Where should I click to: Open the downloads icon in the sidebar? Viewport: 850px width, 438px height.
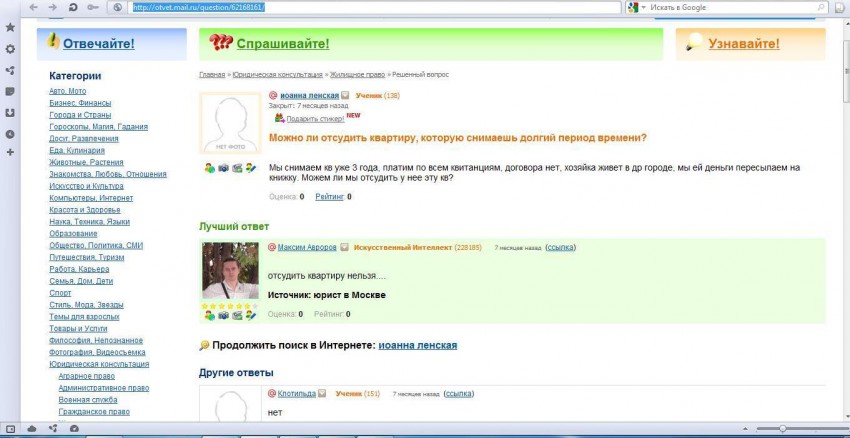[x=10, y=112]
